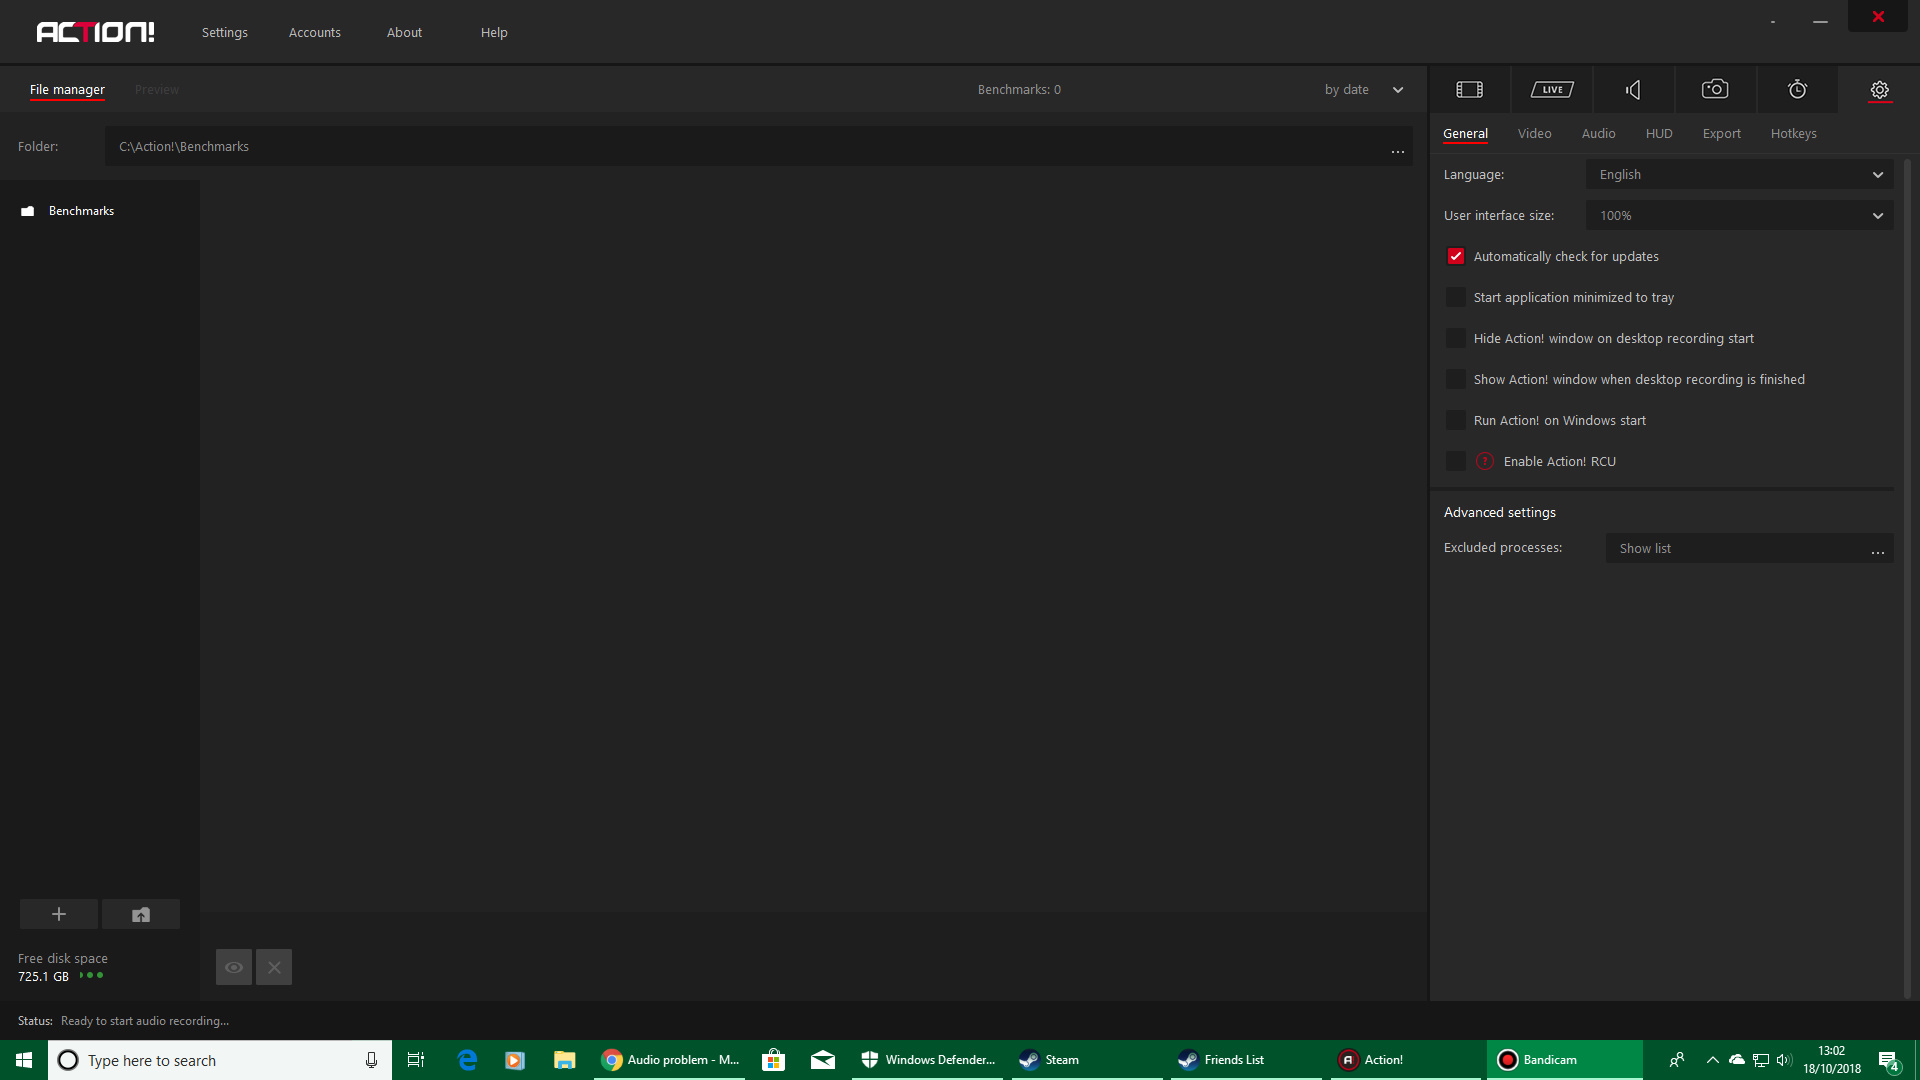Open the screenshots capture mode

pyautogui.click(x=1714, y=89)
